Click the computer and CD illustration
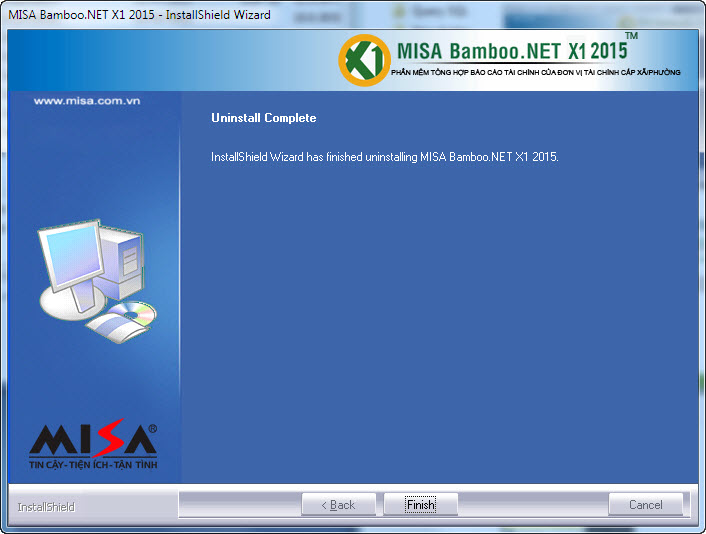This screenshot has width=706, height=534. click(96, 281)
